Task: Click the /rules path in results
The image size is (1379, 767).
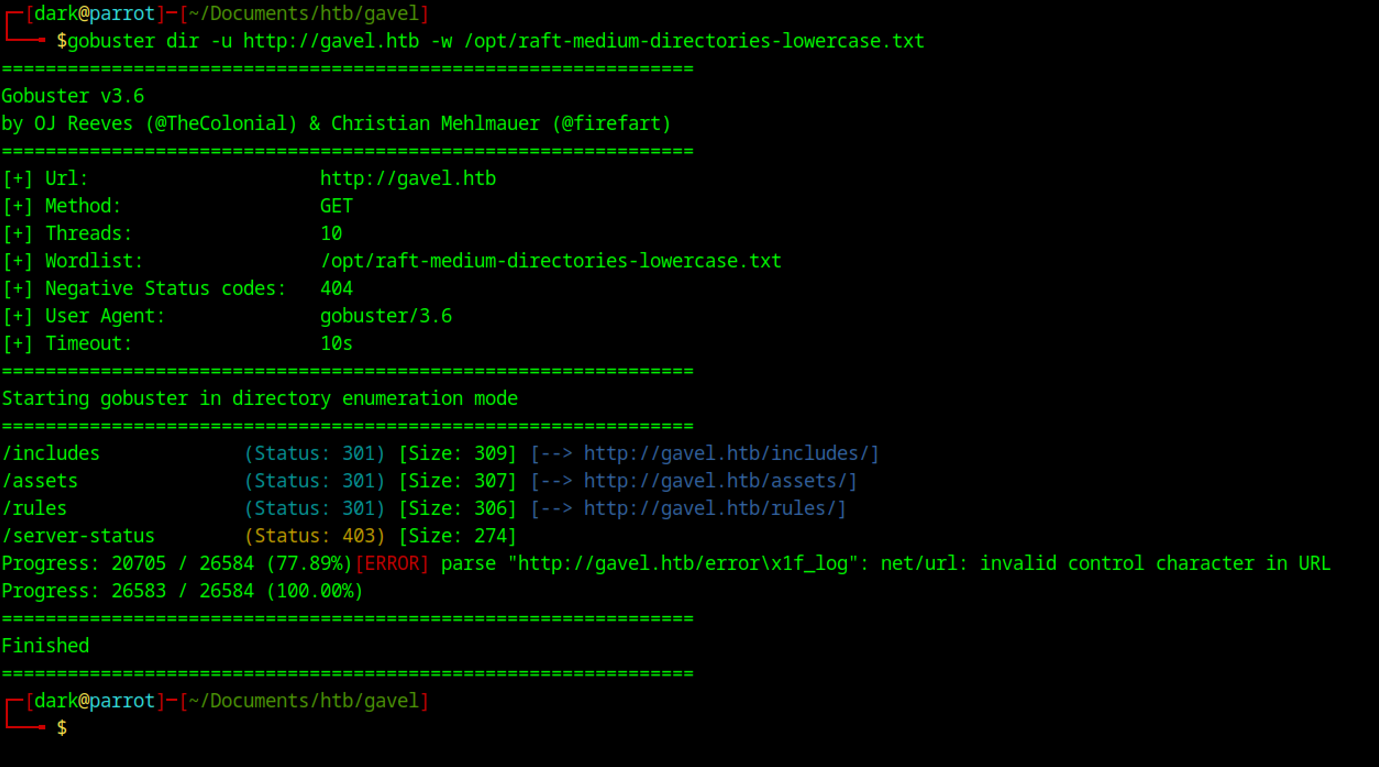Action: (35, 509)
